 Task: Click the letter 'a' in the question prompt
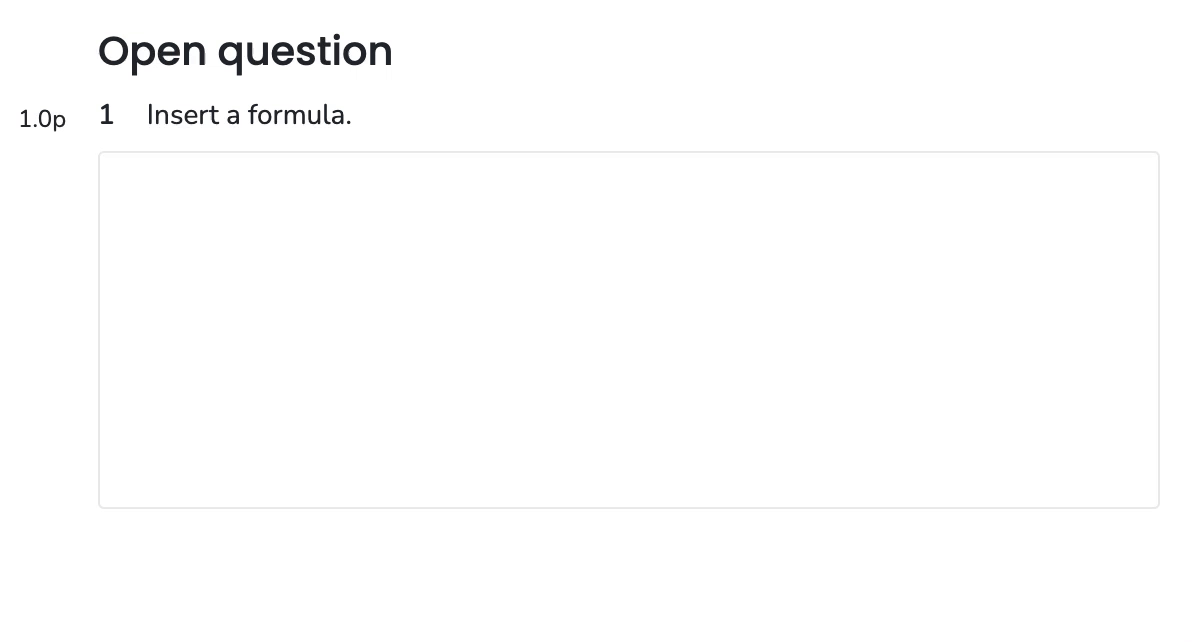[x=233, y=116]
